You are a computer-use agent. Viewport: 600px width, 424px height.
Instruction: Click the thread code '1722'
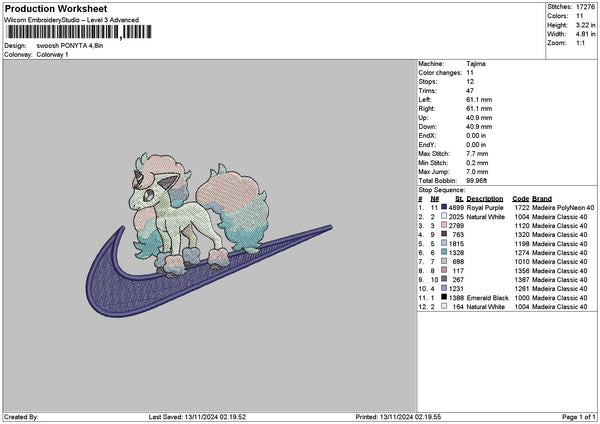pos(522,208)
